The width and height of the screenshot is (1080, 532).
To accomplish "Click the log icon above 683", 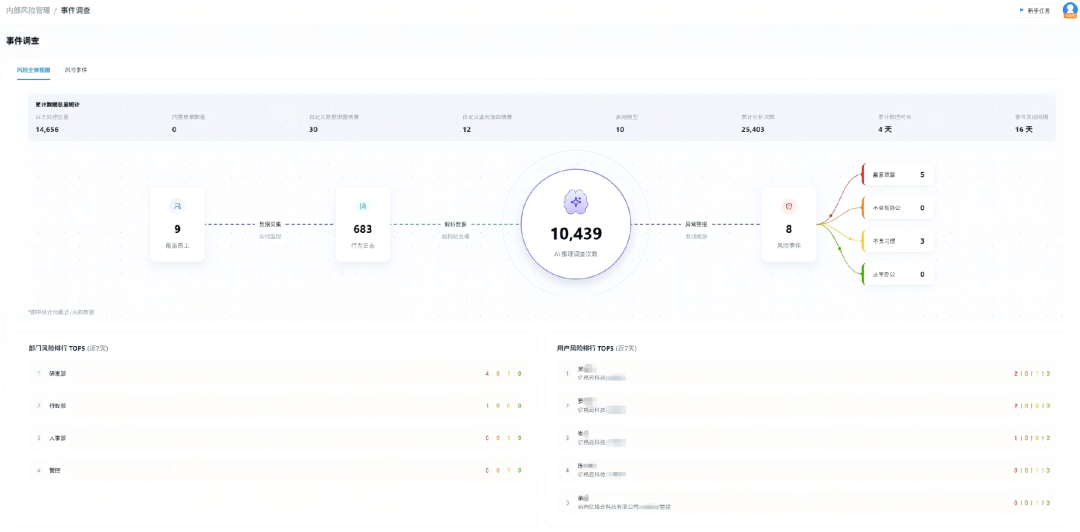I will point(362,205).
